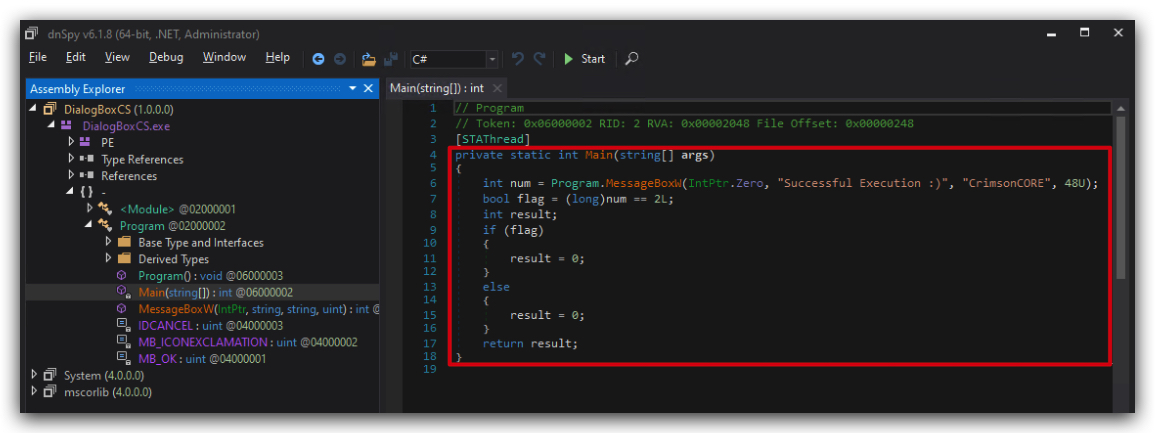The height and width of the screenshot is (433, 1155).
Task: Select MessageBoxW method in Assembly Explorer
Action: coord(259,309)
